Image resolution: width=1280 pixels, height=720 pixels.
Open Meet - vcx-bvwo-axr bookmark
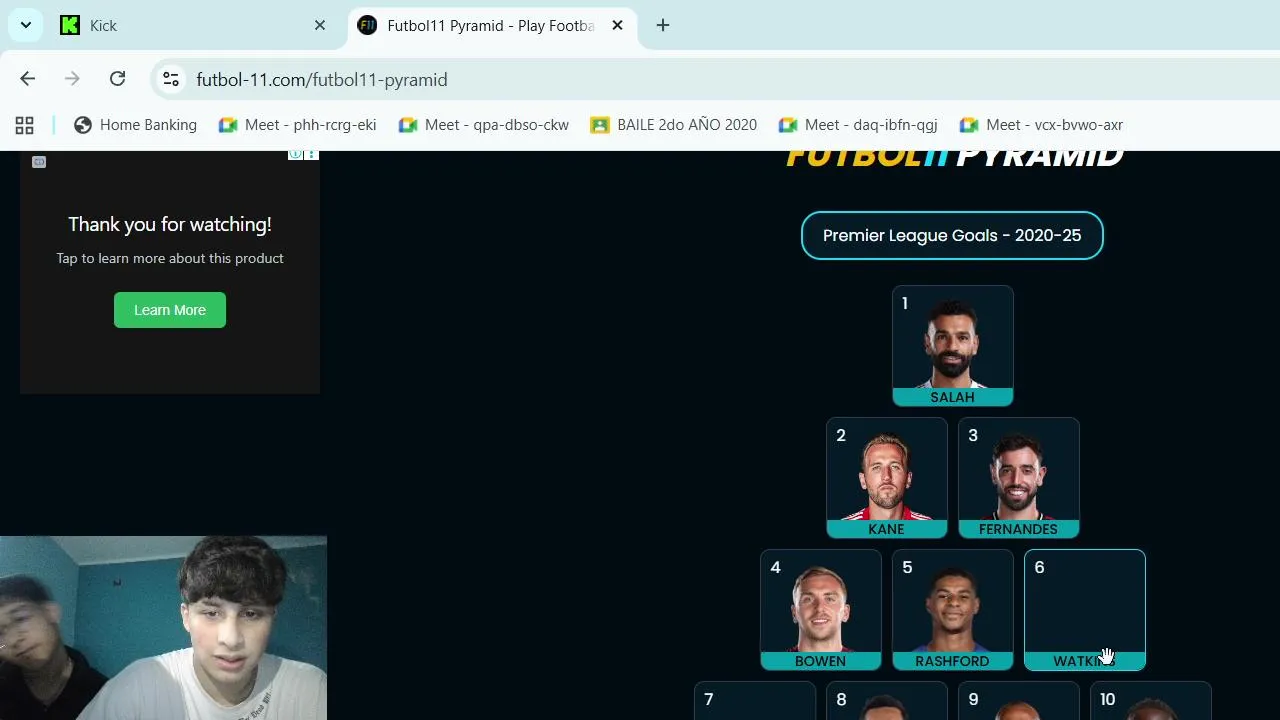[1041, 125]
